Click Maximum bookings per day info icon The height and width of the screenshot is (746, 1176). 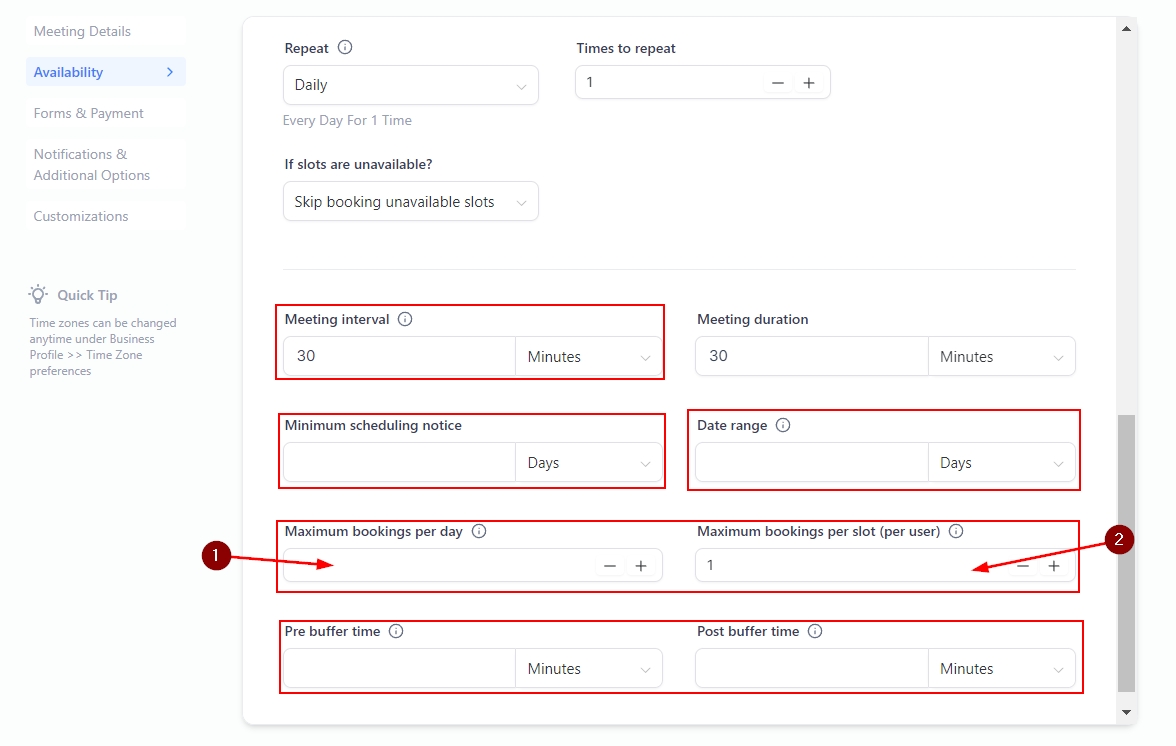[x=479, y=532]
